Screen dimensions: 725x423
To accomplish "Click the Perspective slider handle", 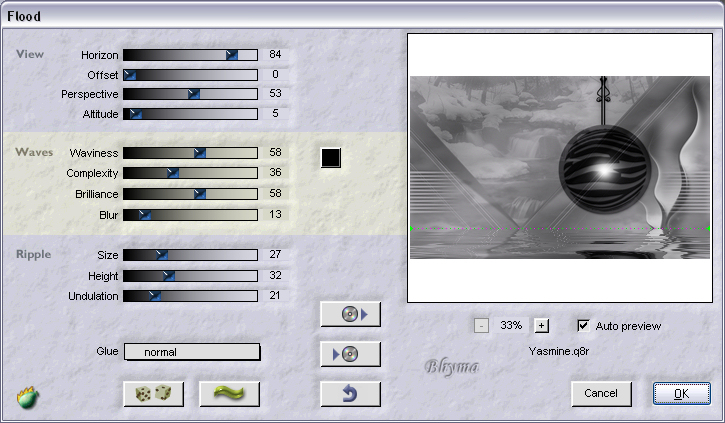I will (x=194, y=94).
